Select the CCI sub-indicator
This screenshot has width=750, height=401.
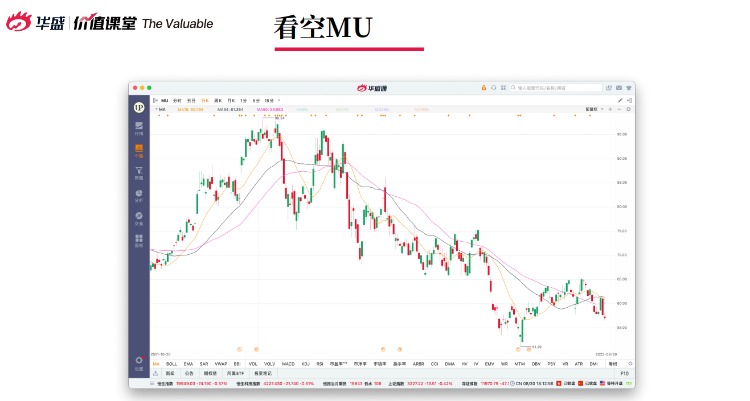[x=434, y=364]
